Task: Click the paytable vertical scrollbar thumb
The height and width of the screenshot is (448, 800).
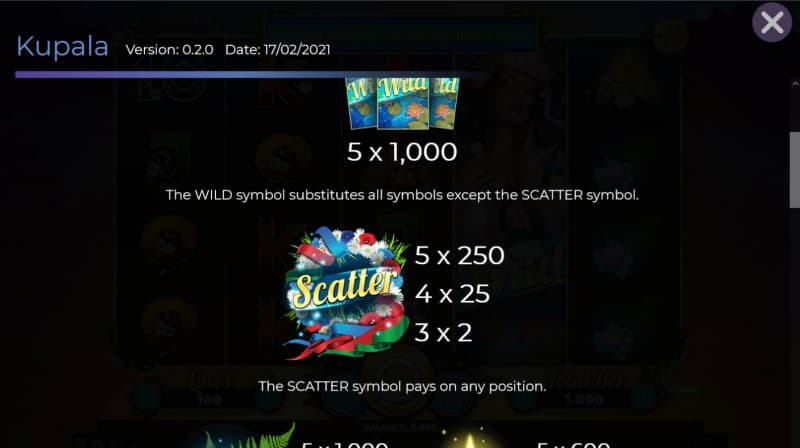Action: tap(795, 169)
